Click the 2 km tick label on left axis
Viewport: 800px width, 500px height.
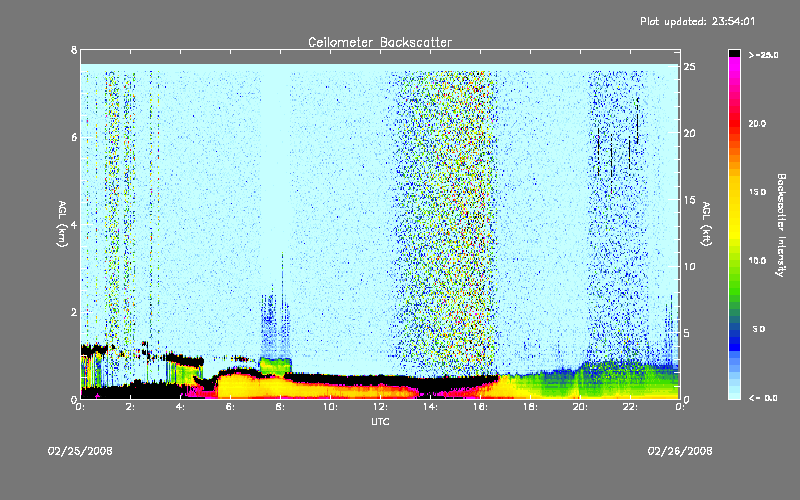74,312
